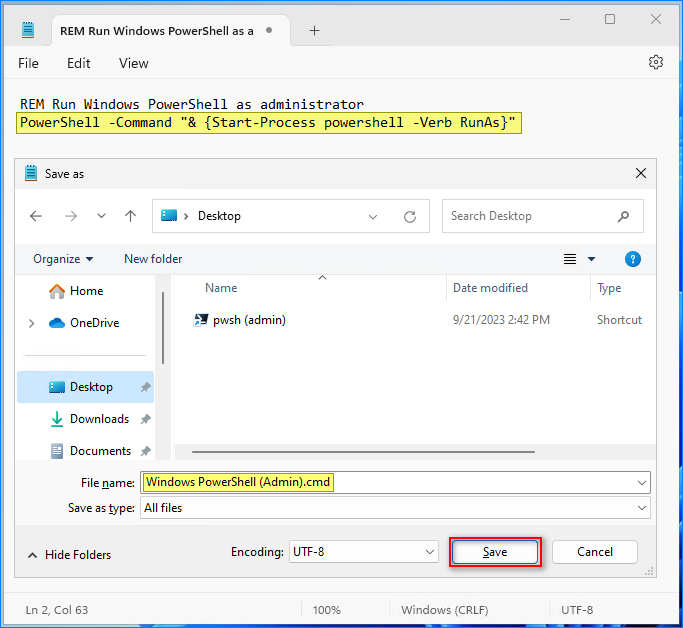Click the dialog resize grip corner
The image size is (683, 628).
pyautogui.click(x=649, y=571)
